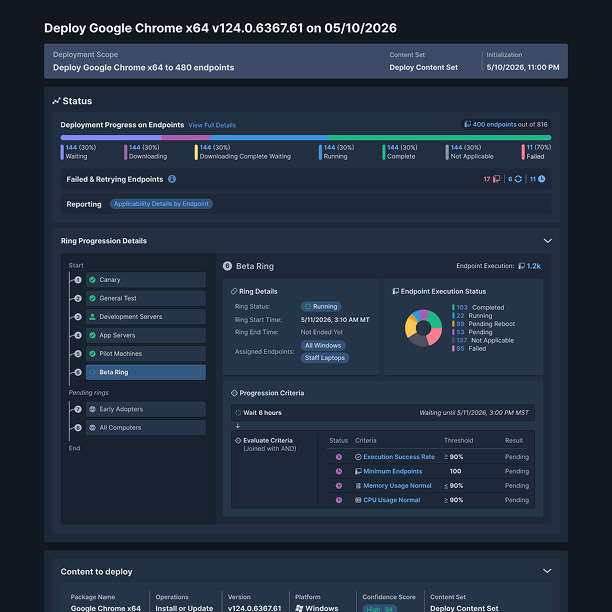
Task: Click endpoint icon beside 1.2k execution count
Action: [521, 266]
